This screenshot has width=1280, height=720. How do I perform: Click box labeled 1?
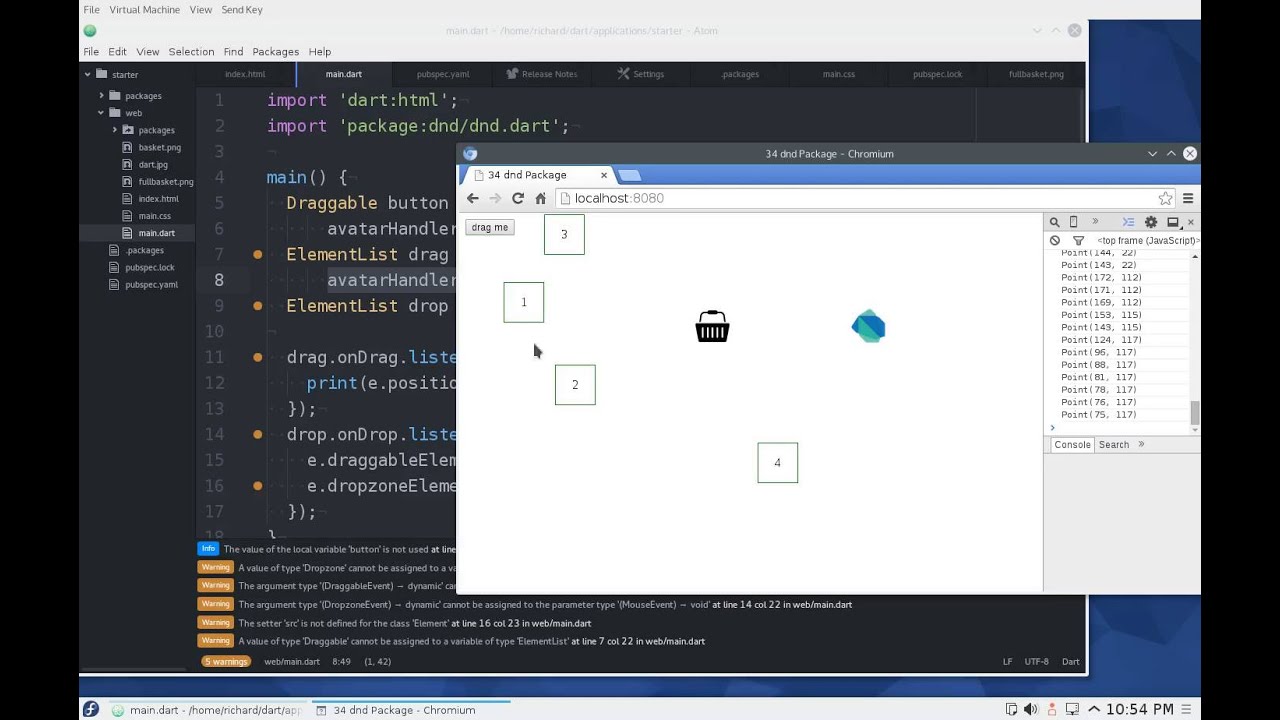pyautogui.click(x=524, y=302)
